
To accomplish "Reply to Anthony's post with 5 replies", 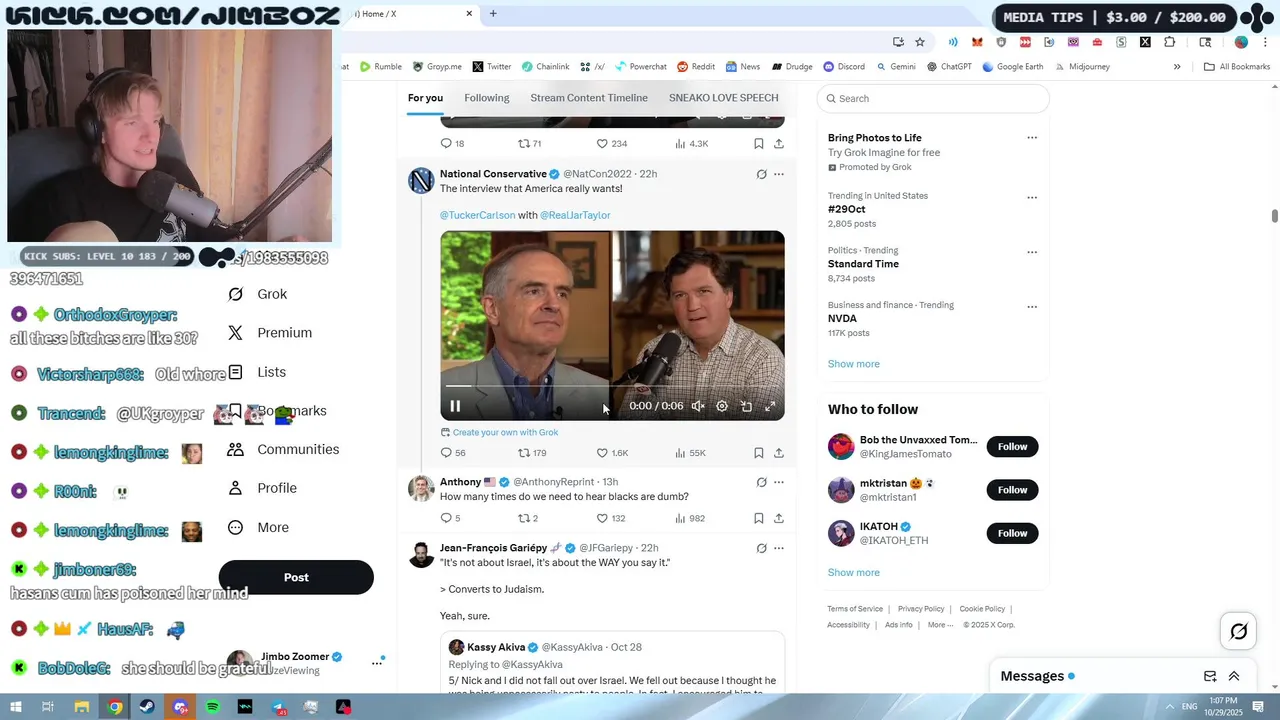I will coord(450,518).
